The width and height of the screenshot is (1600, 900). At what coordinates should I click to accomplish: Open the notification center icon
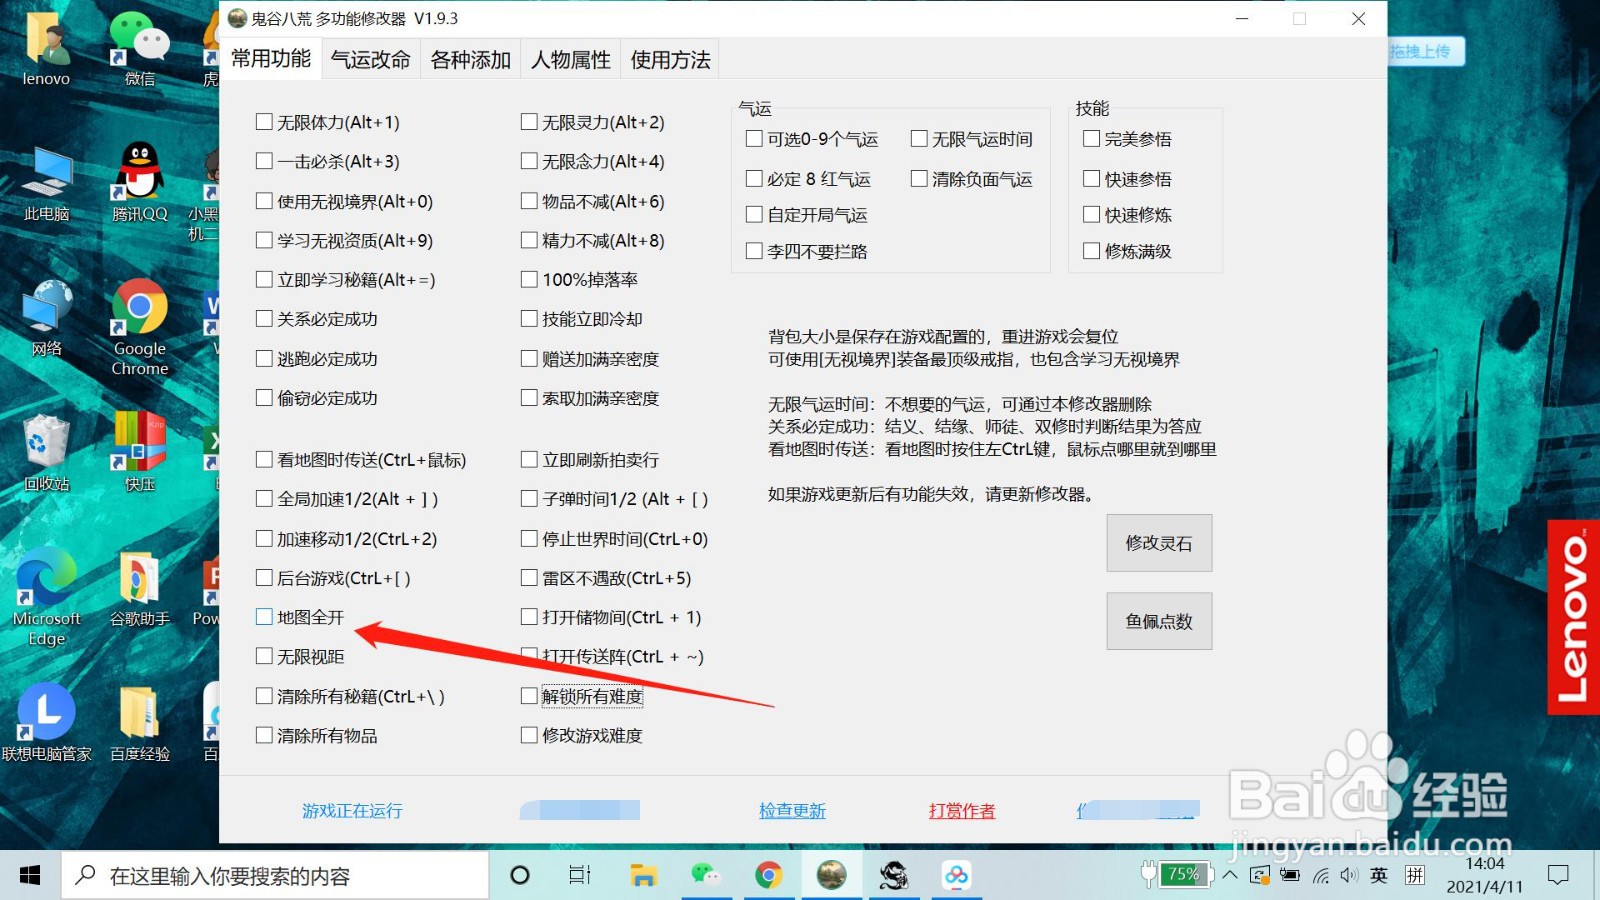[x=1558, y=876]
